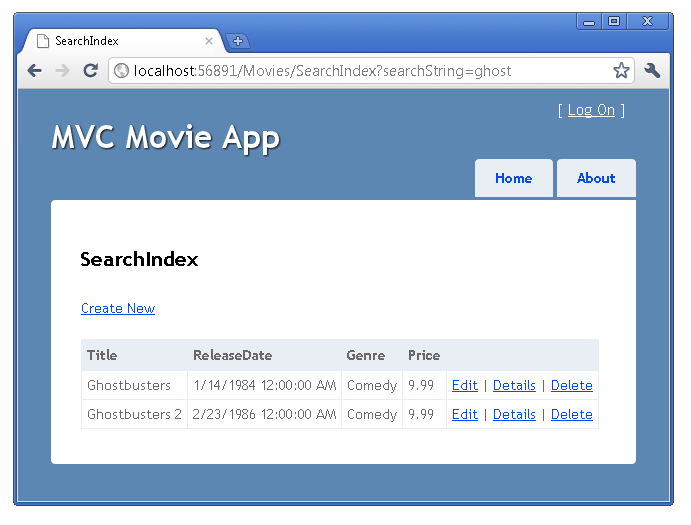Click the 9.99 price in Ghostbusters 1984 row

click(x=424, y=385)
